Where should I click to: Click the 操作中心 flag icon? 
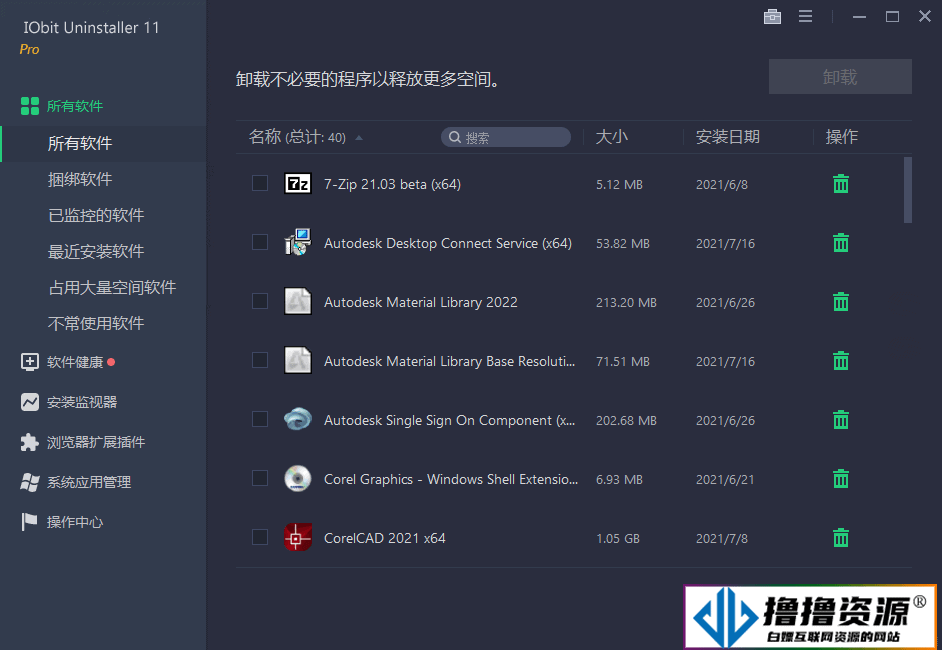coord(29,521)
